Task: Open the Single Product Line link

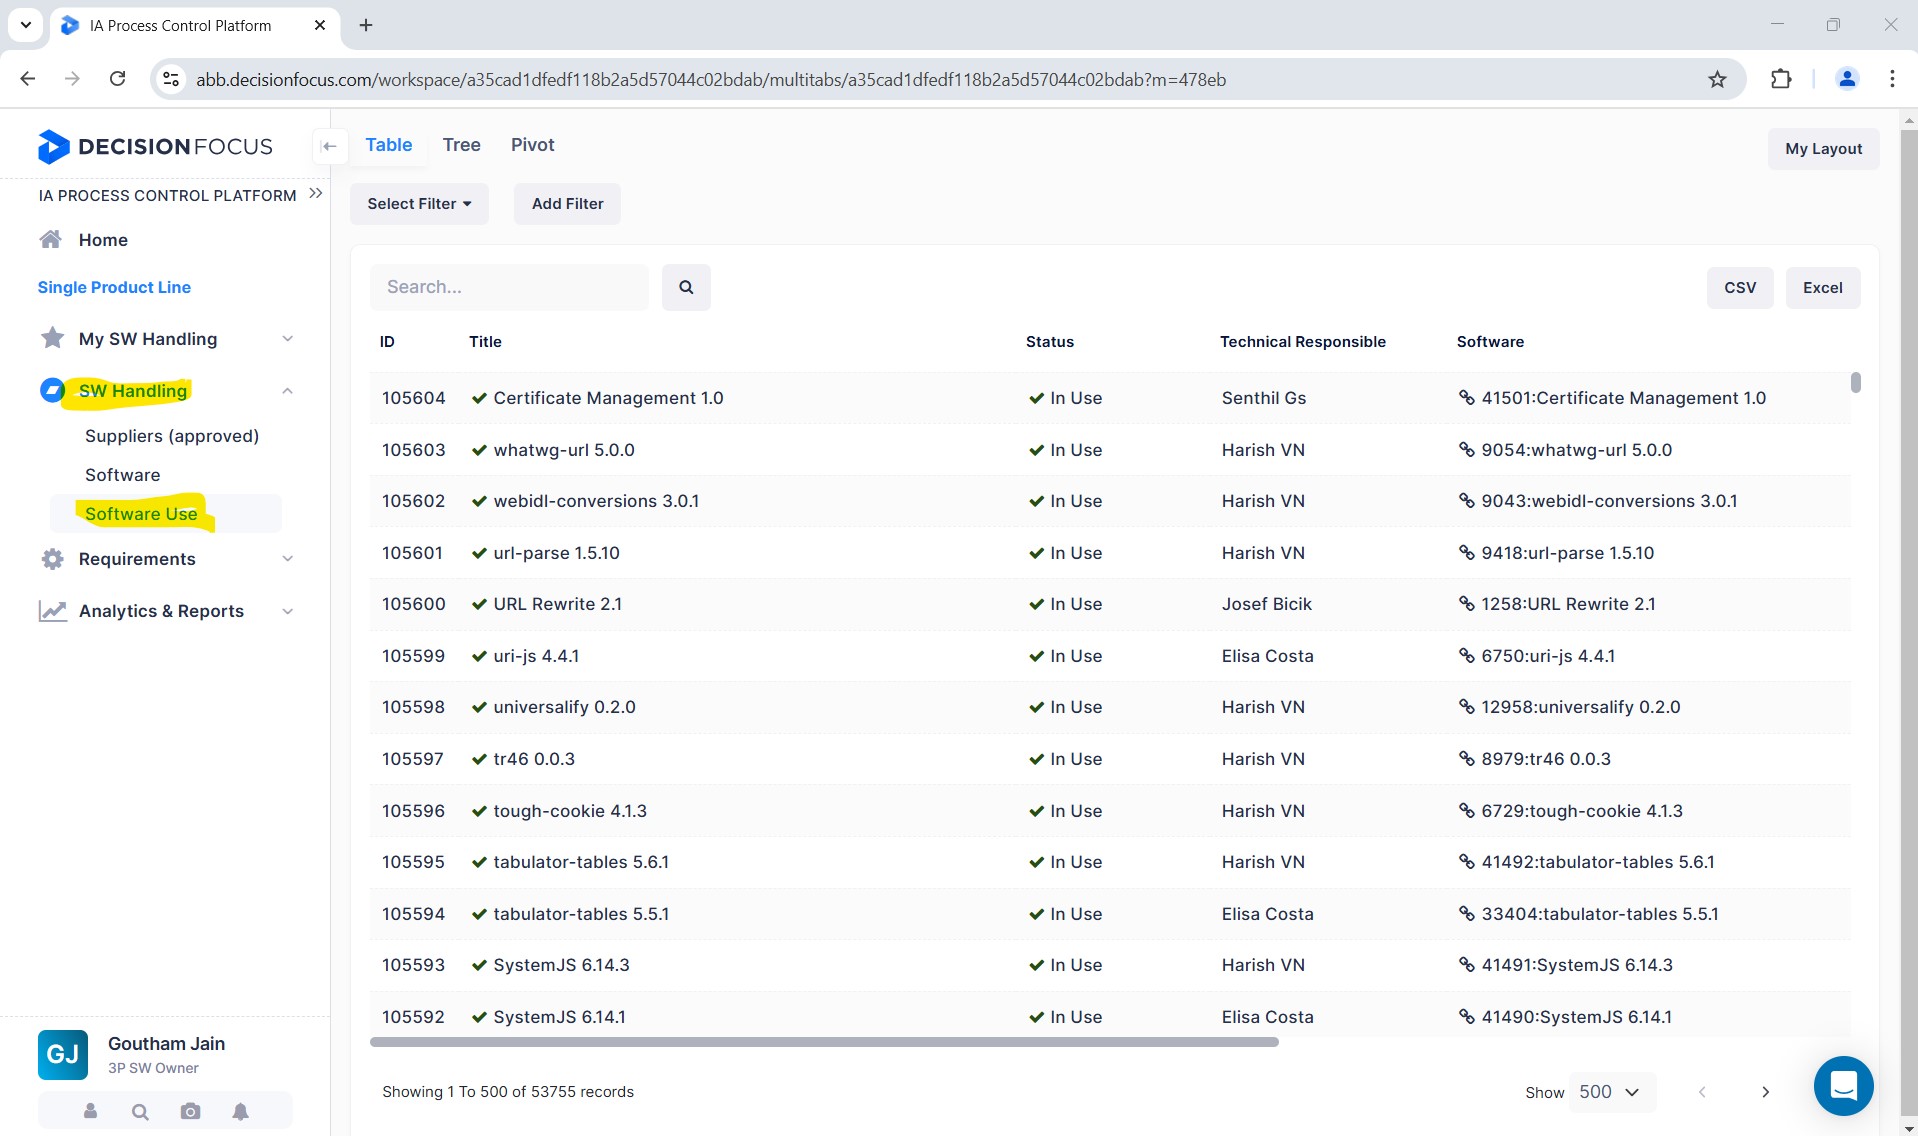Action: click(x=114, y=287)
